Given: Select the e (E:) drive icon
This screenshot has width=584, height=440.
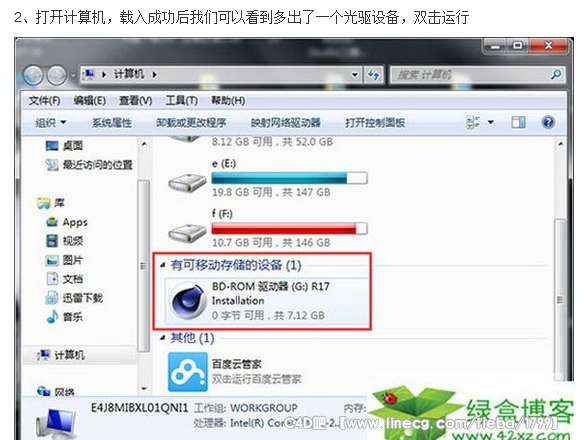Looking at the screenshot, I should click(187, 183).
